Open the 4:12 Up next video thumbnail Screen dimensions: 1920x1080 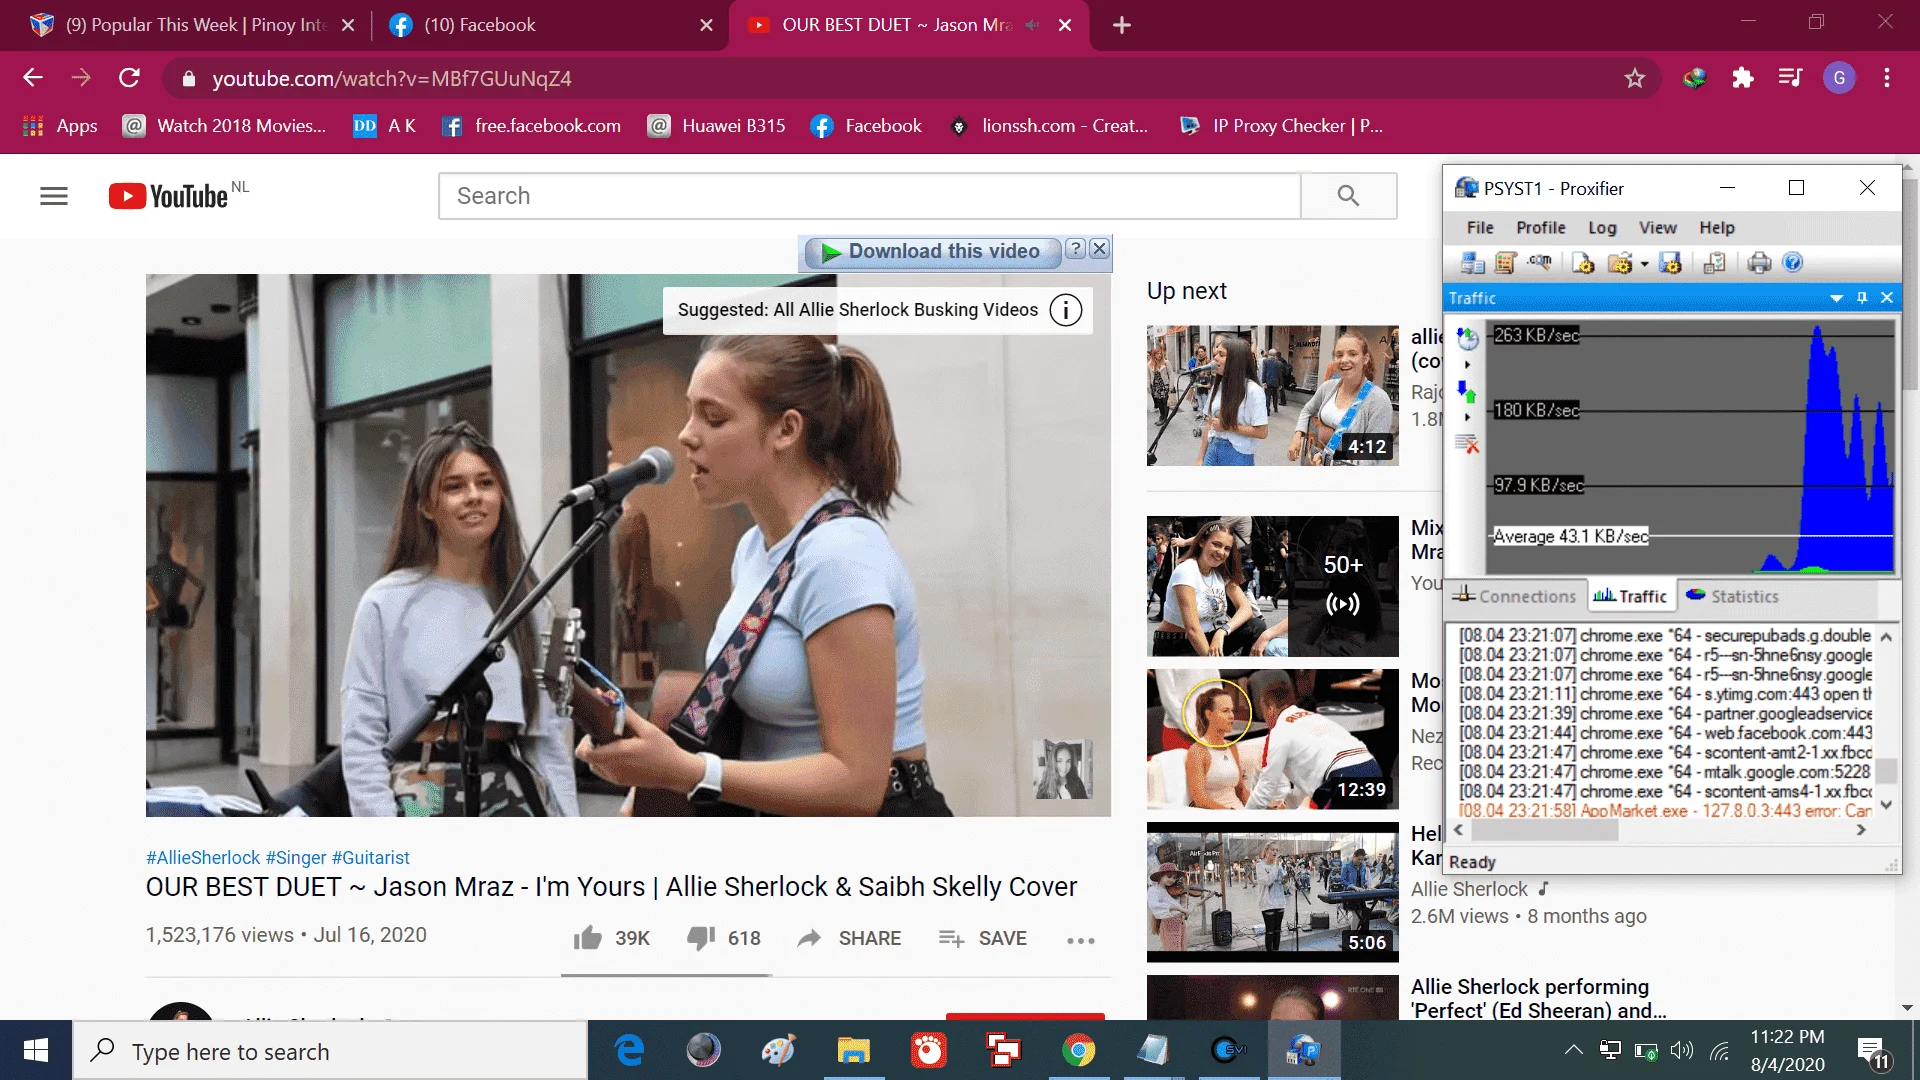click(1272, 395)
